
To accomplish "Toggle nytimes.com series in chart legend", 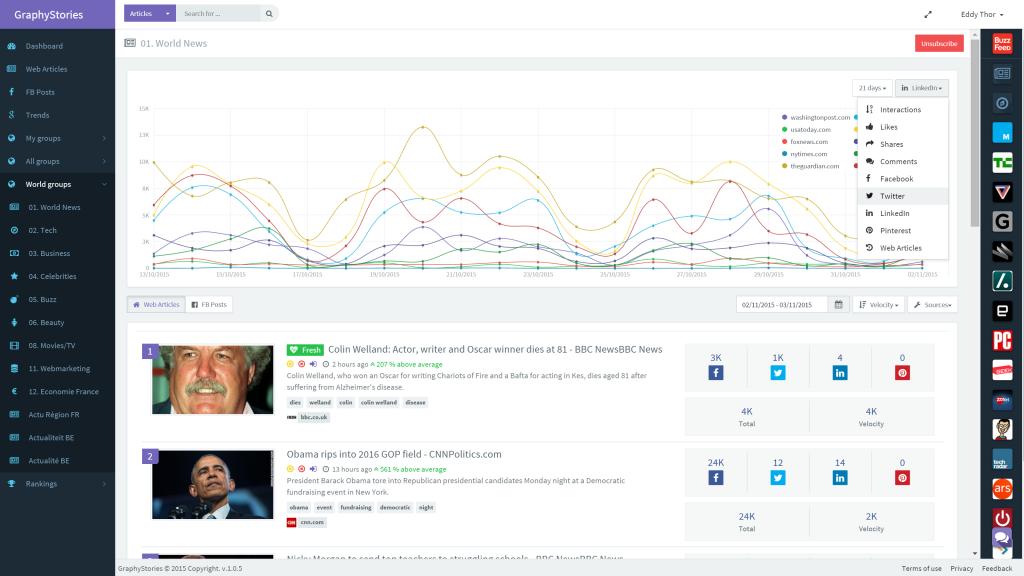I will [804, 154].
